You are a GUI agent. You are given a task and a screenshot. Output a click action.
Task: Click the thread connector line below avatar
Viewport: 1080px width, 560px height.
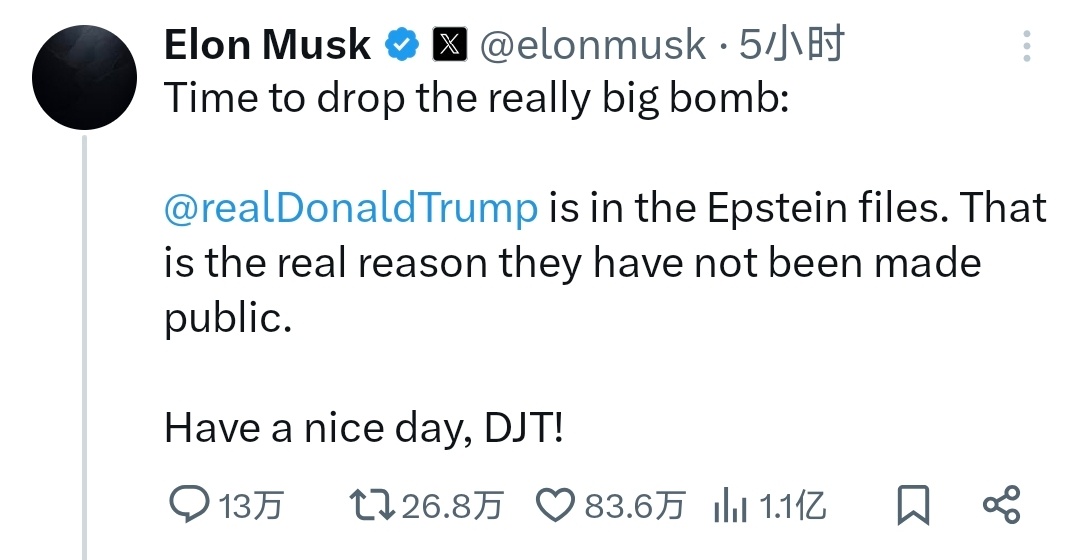pyautogui.click(x=85, y=348)
